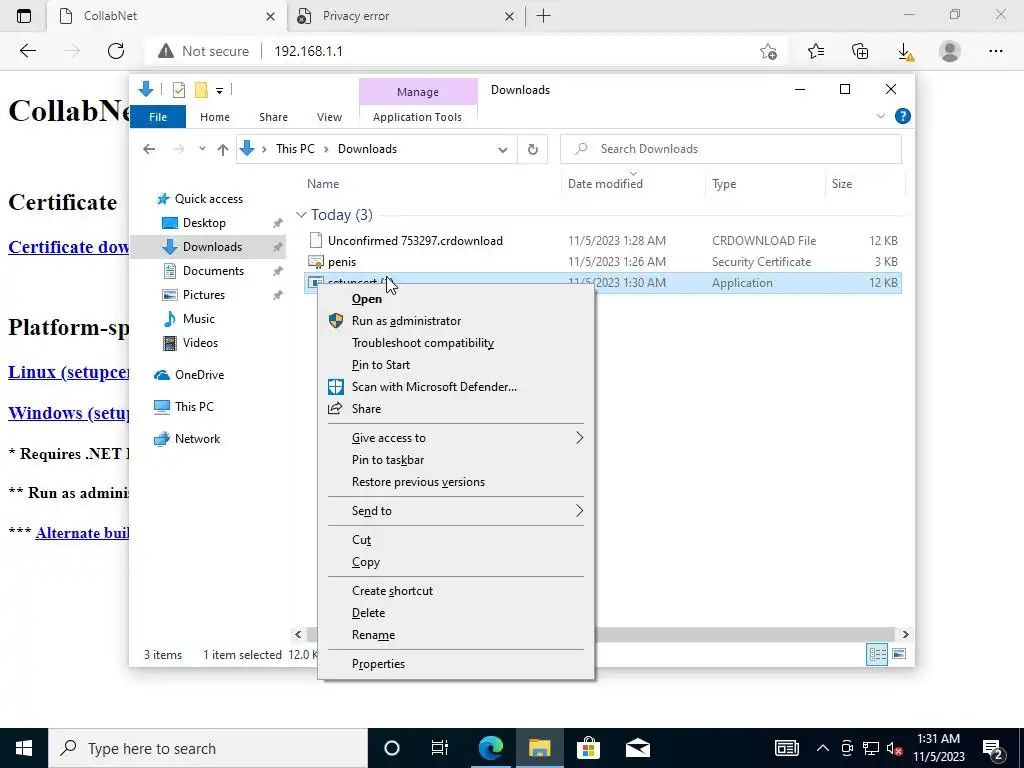
Task: Open the Home ribbon tab
Action: pyautogui.click(x=215, y=117)
